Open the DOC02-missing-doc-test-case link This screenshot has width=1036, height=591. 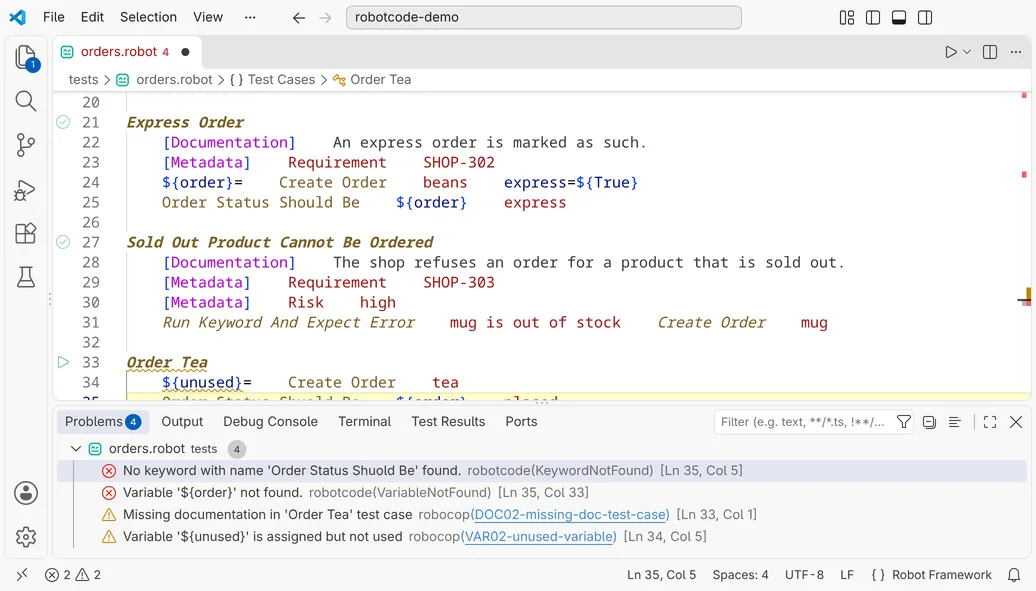[572, 514]
